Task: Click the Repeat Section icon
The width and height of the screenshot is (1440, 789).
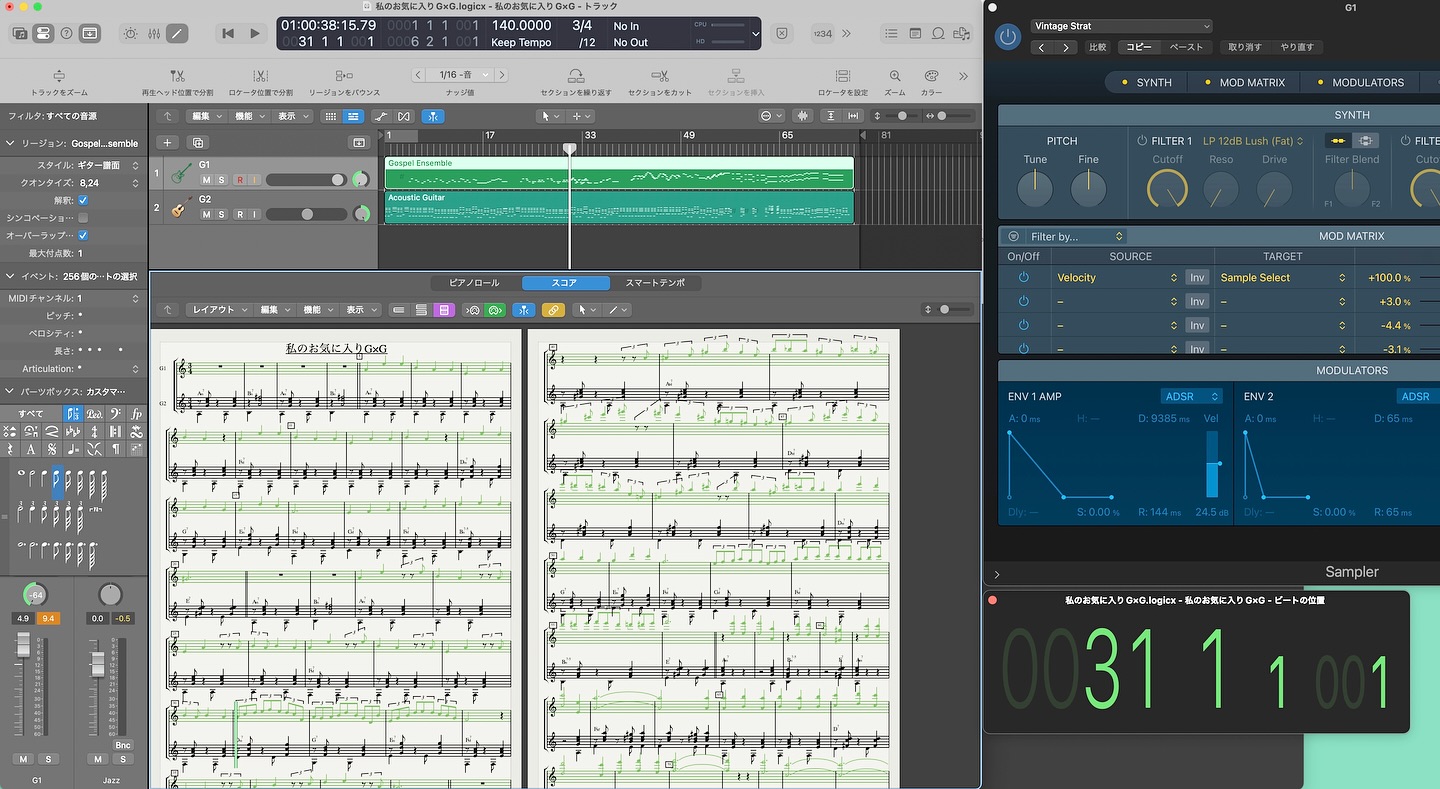Action: [x=575, y=76]
